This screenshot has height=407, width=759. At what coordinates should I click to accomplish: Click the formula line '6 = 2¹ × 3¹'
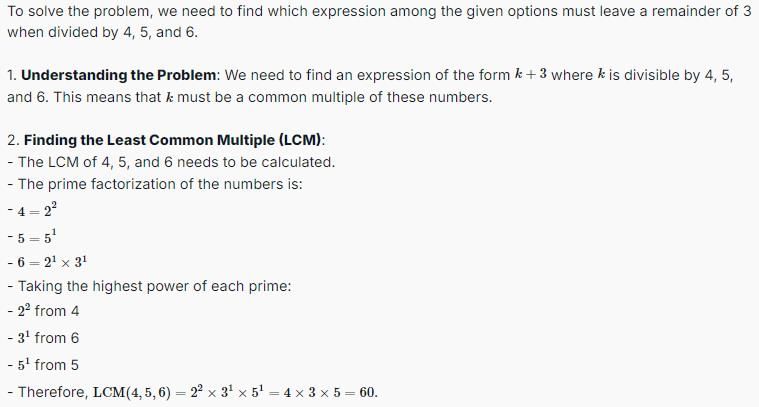coord(52,262)
